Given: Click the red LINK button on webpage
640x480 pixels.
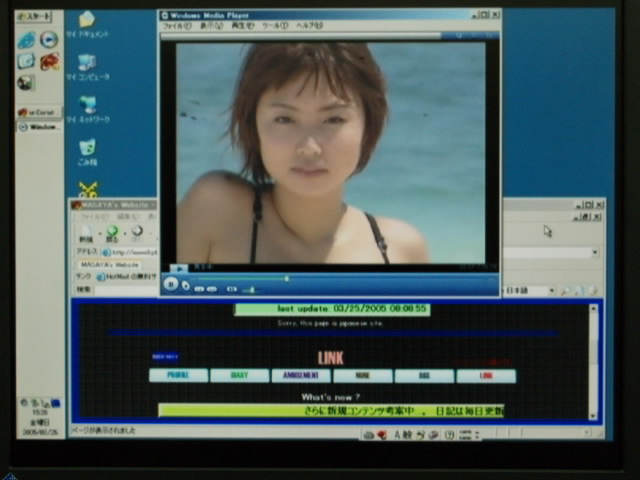Looking at the screenshot, I should [486, 376].
